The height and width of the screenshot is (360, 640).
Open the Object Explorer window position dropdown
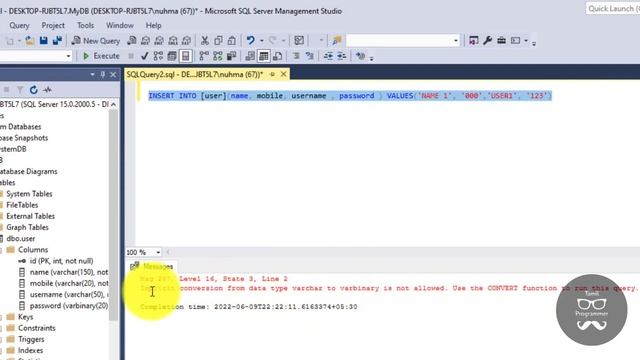tap(92, 74)
